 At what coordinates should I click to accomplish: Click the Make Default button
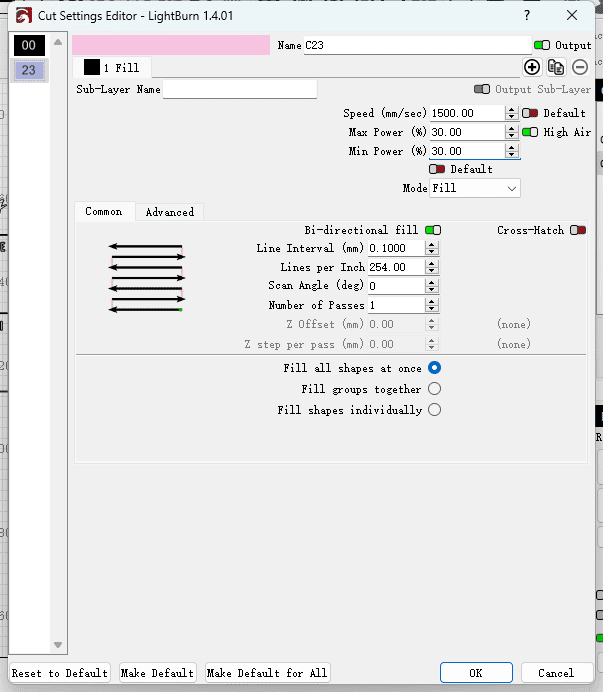[x=157, y=673]
